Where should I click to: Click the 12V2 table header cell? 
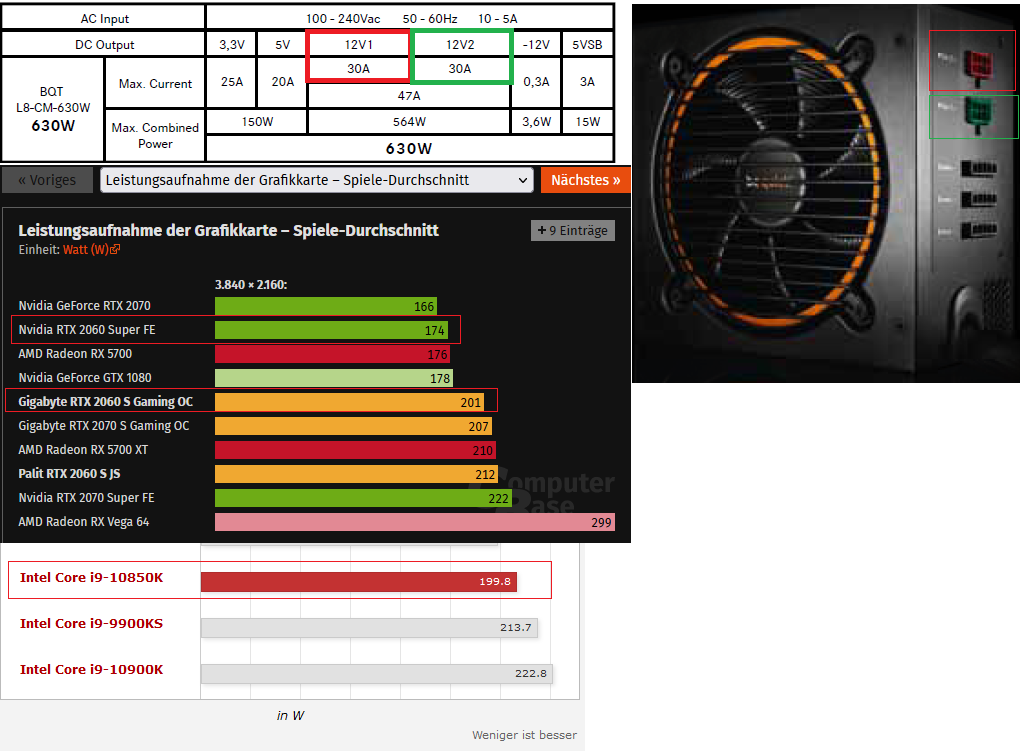click(x=460, y=44)
